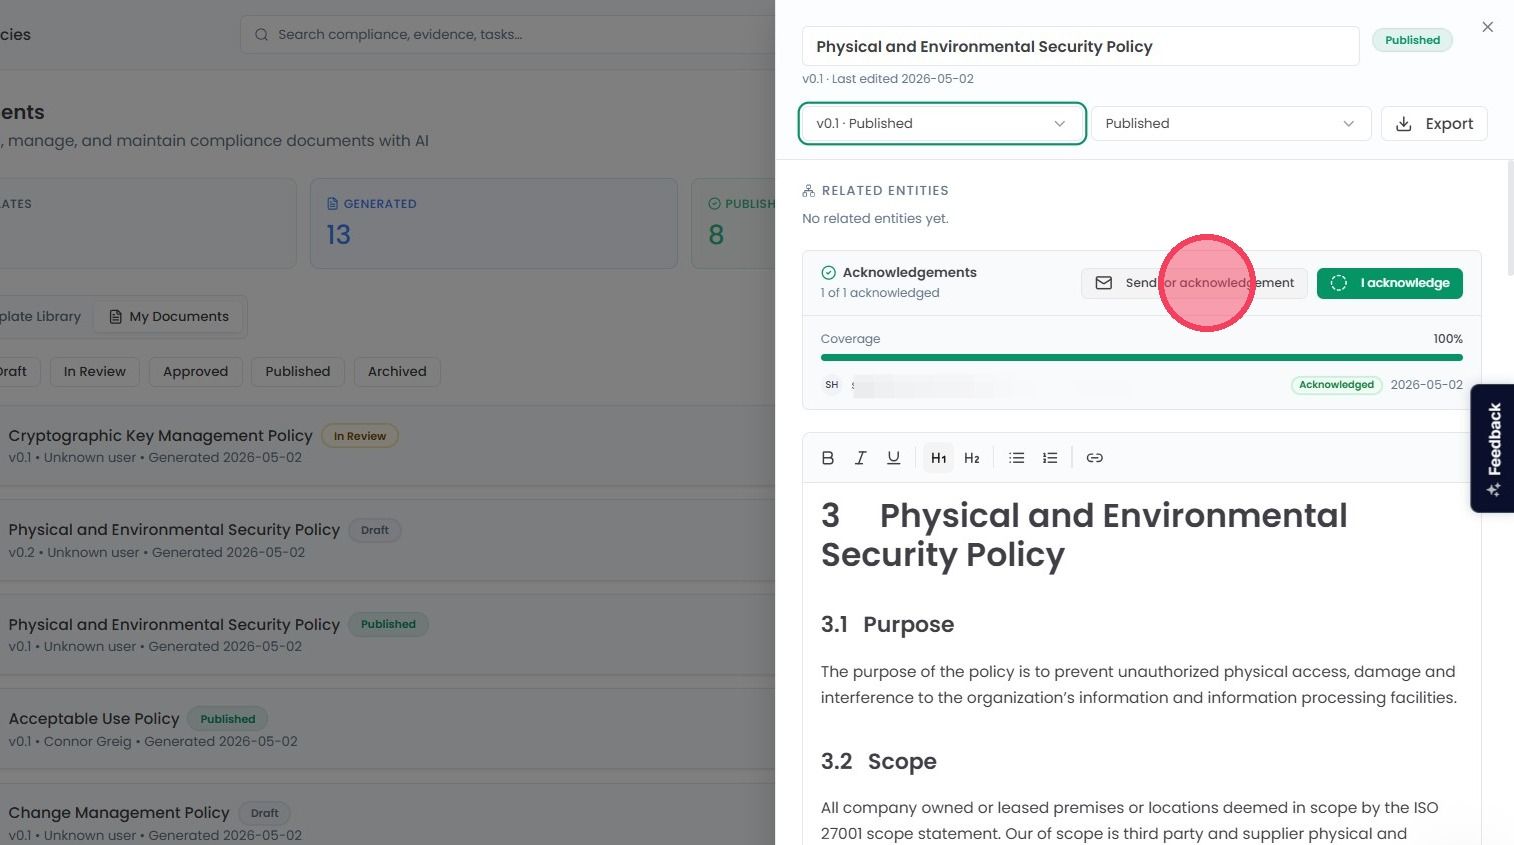The image size is (1514, 845).
Task: Open published Physical and Environmental Security Policy row
Action: (x=387, y=634)
